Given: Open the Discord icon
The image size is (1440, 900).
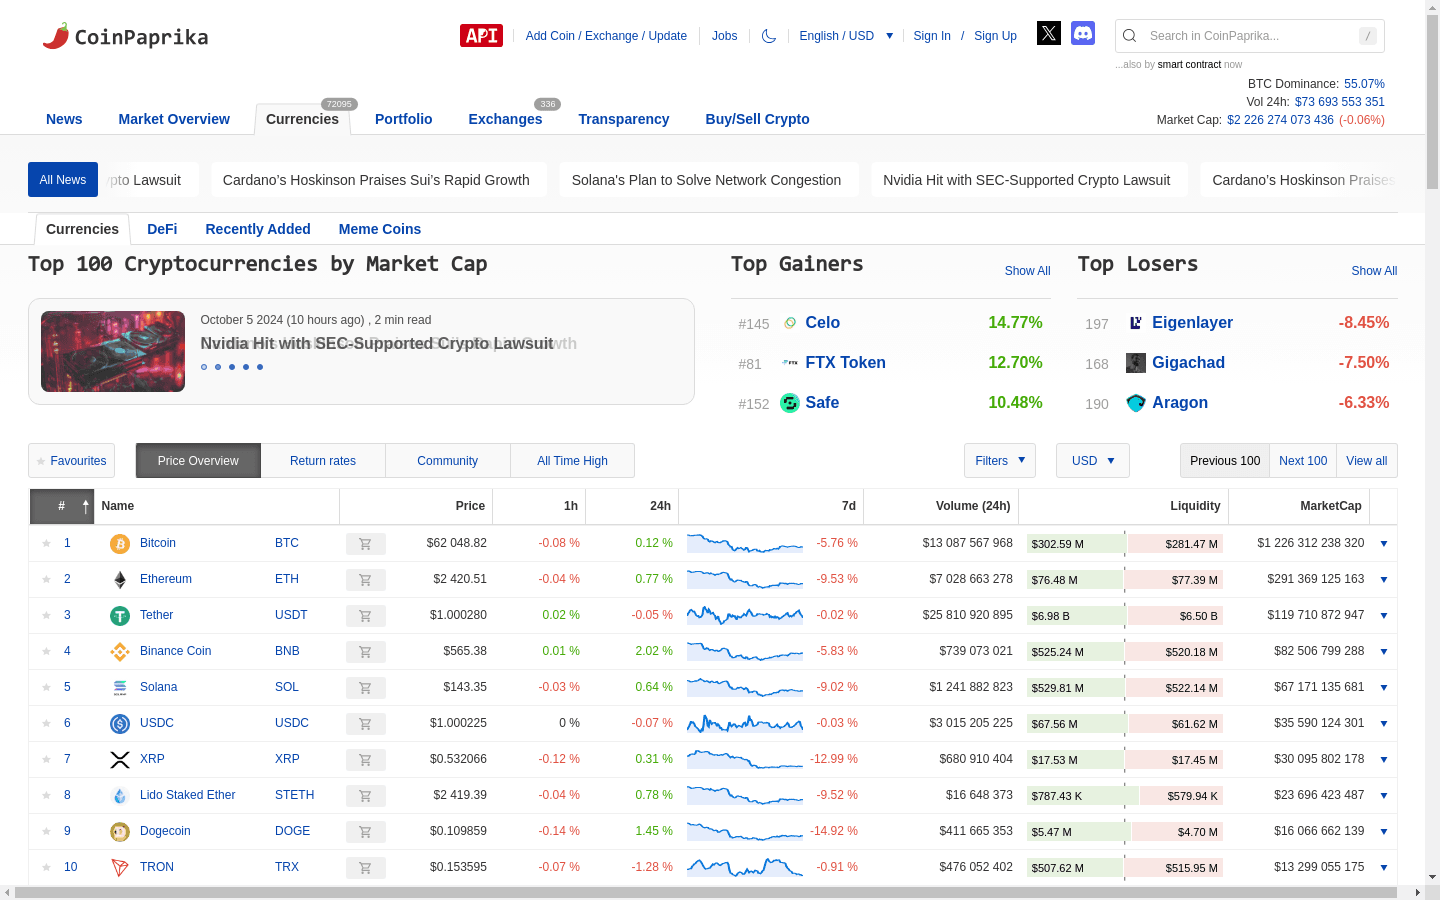Looking at the screenshot, I should click(1083, 33).
